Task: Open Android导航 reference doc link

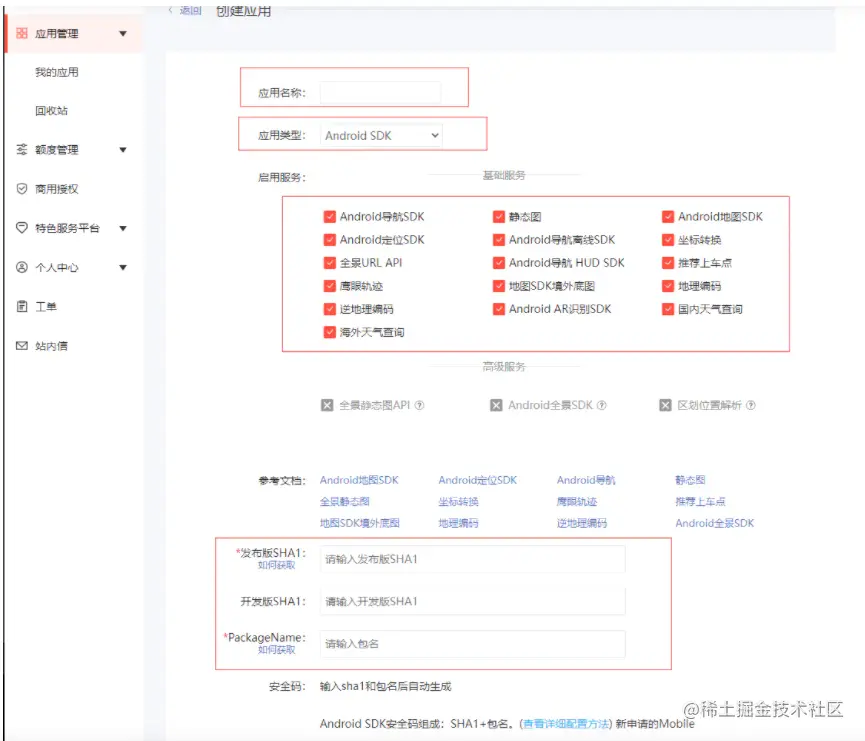Action: click(x=586, y=480)
